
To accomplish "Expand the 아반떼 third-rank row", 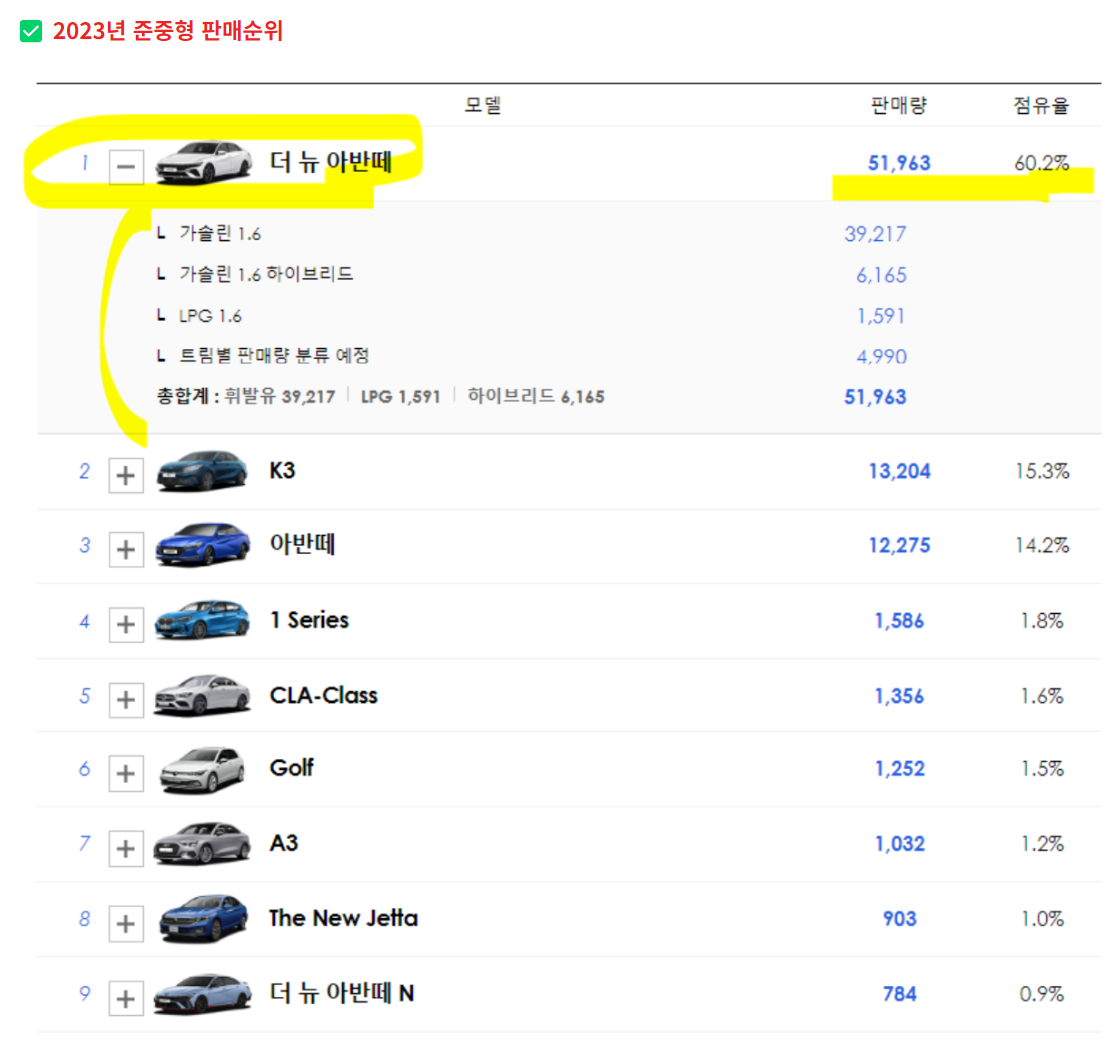I will coord(126,550).
